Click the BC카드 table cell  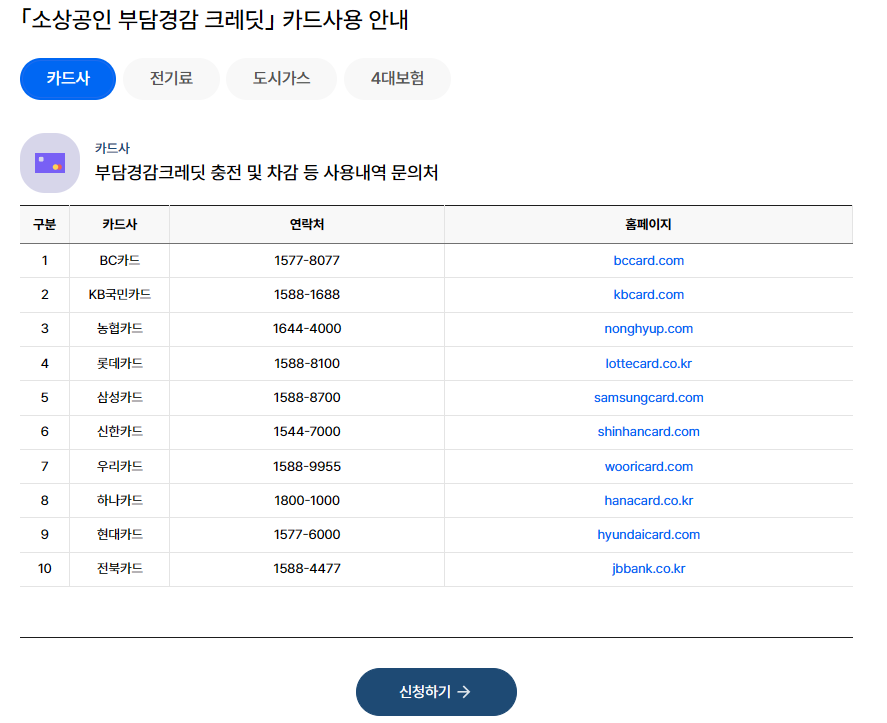pyautogui.click(x=119, y=261)
